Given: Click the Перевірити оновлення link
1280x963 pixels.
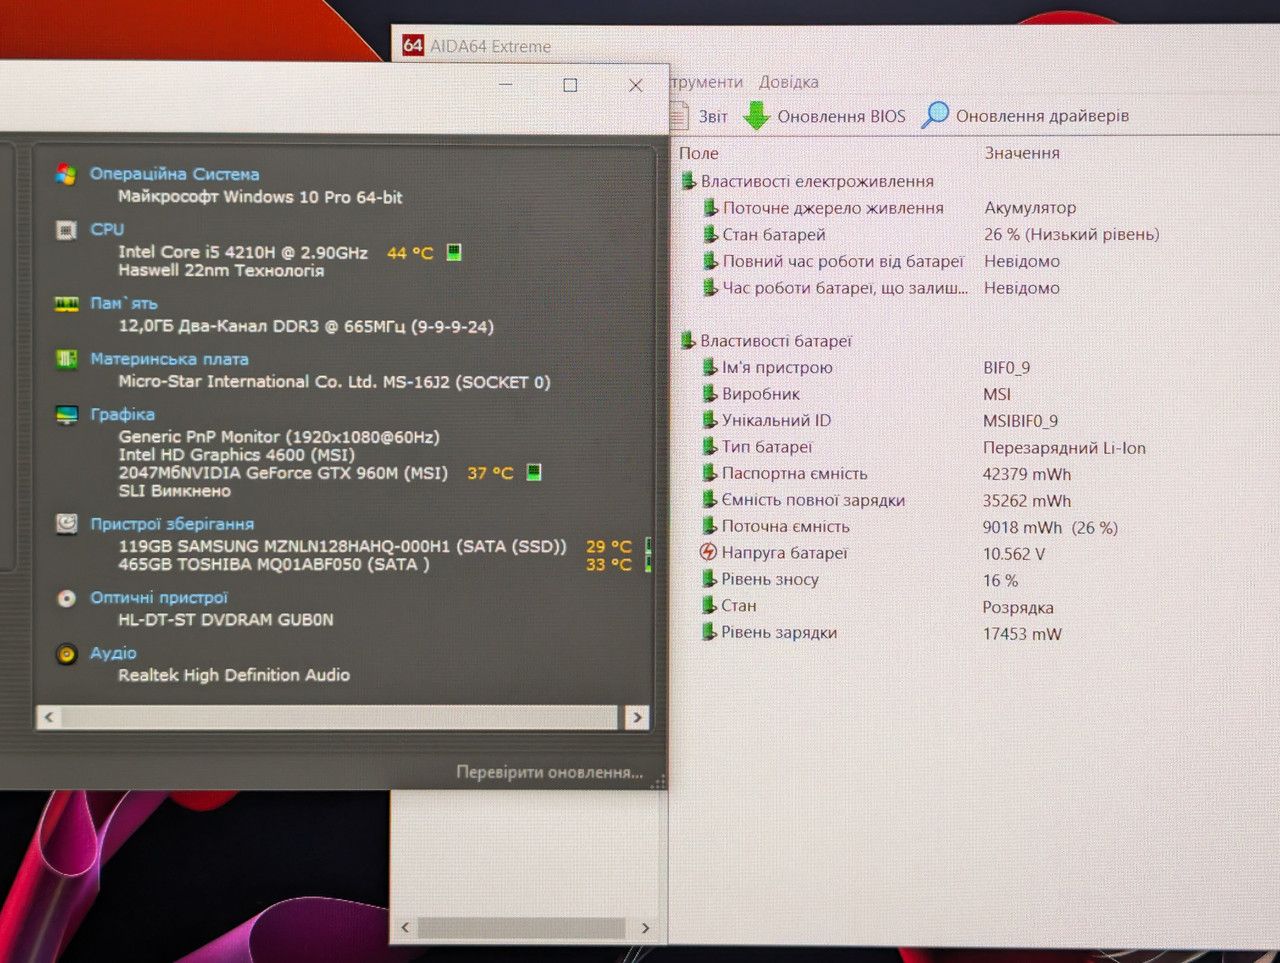Looking at the screenshot, I should (549, 772).
